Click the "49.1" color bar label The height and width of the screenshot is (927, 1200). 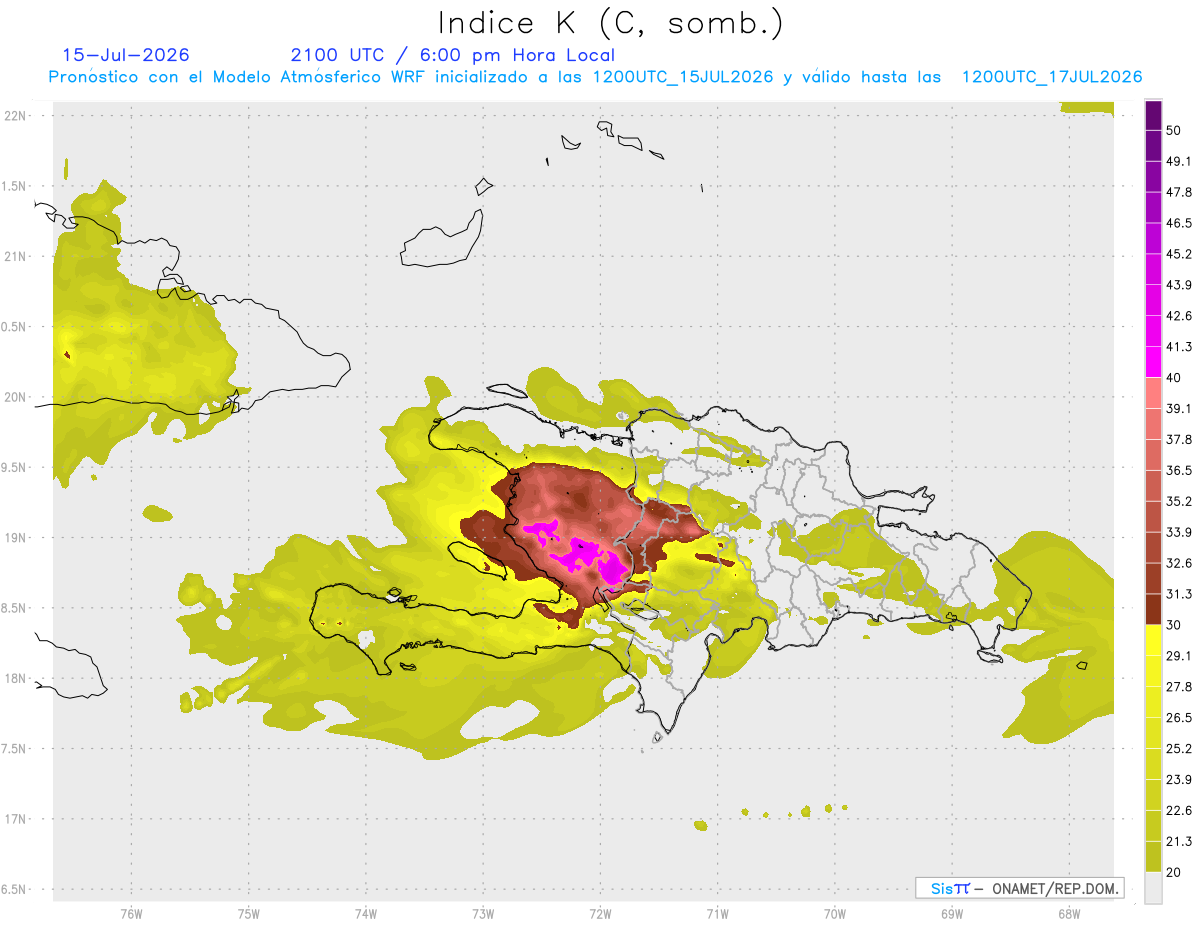click(1179, 161)
